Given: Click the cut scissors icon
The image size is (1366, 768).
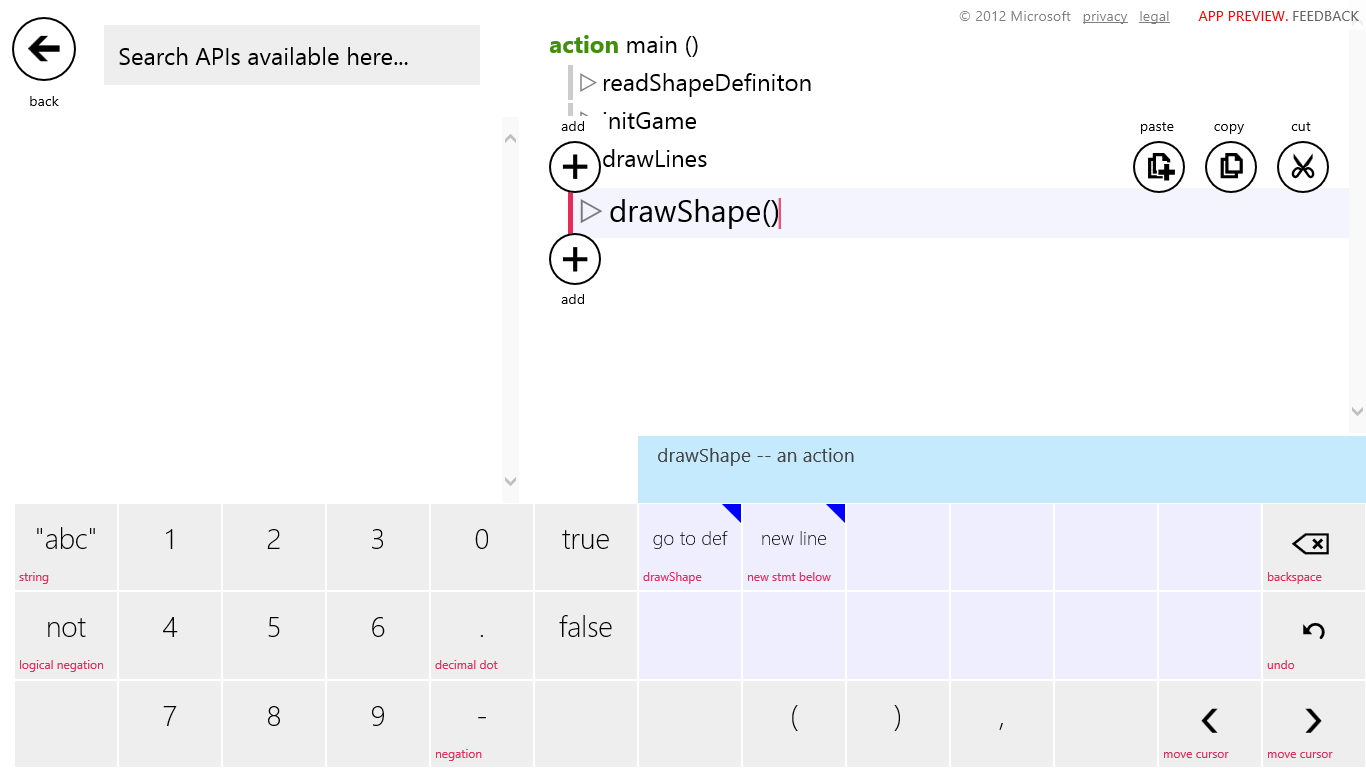Looking at the screenshot, I should [x=1302, y=167].
